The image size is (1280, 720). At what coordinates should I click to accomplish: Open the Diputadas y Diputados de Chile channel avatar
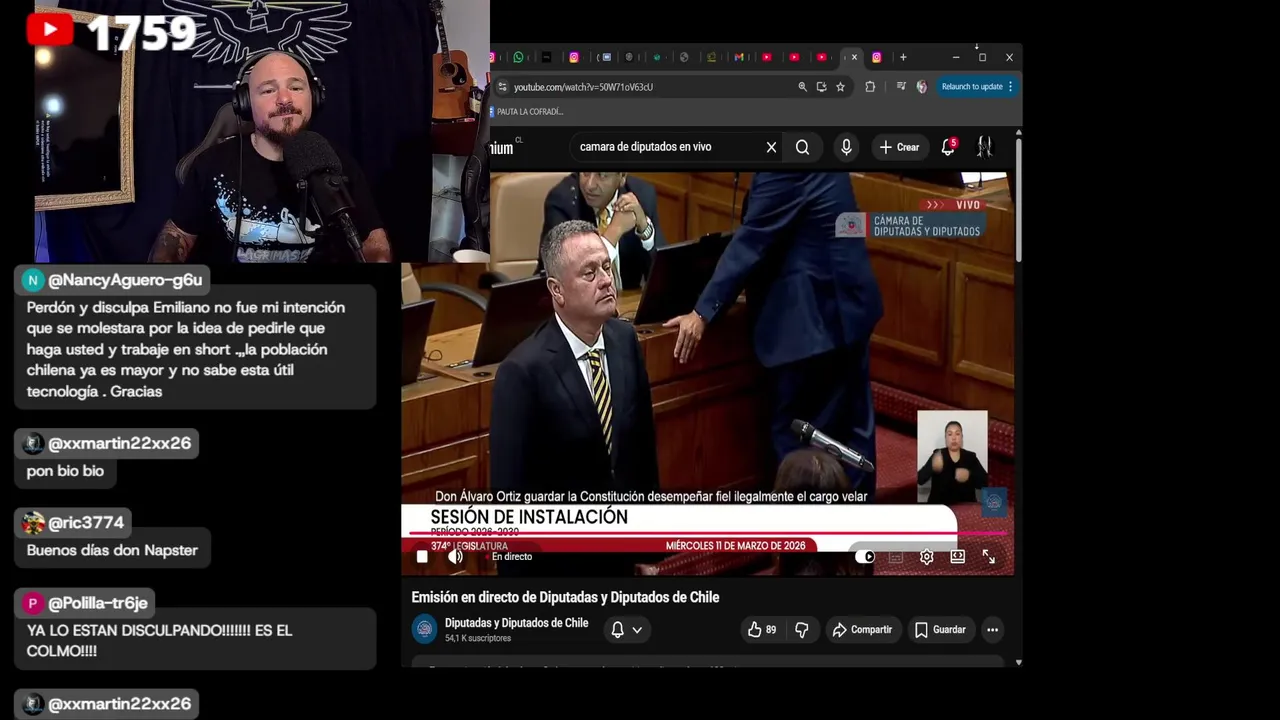tap(425, 629)
